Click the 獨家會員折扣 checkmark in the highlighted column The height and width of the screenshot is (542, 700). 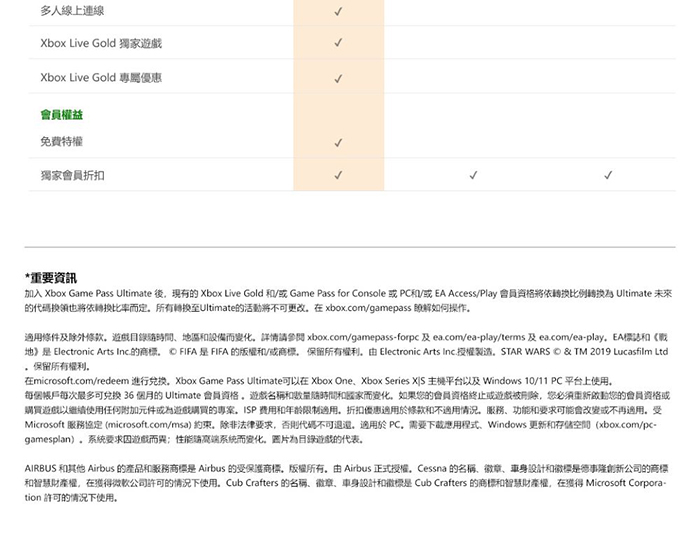coord(338,176)
